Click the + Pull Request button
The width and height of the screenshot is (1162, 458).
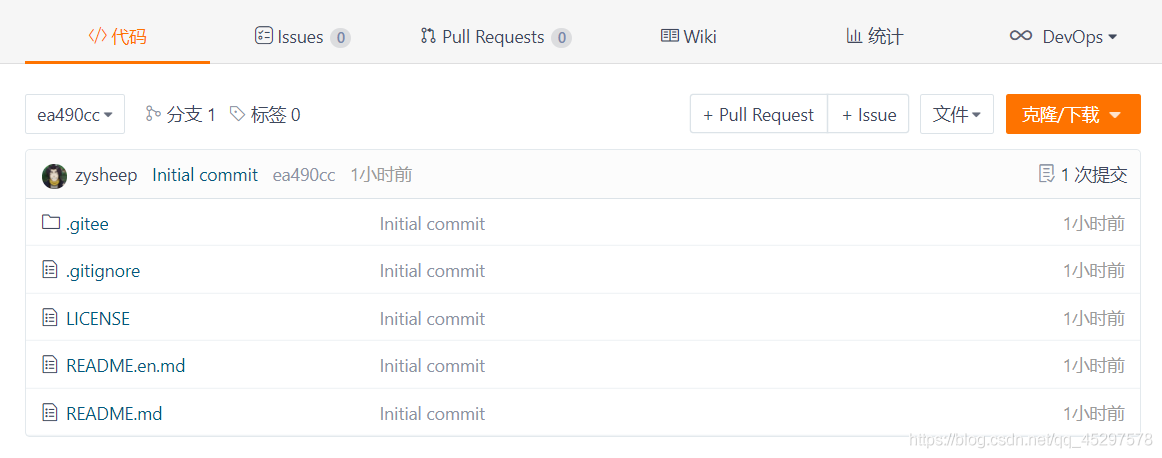point(759,115)
